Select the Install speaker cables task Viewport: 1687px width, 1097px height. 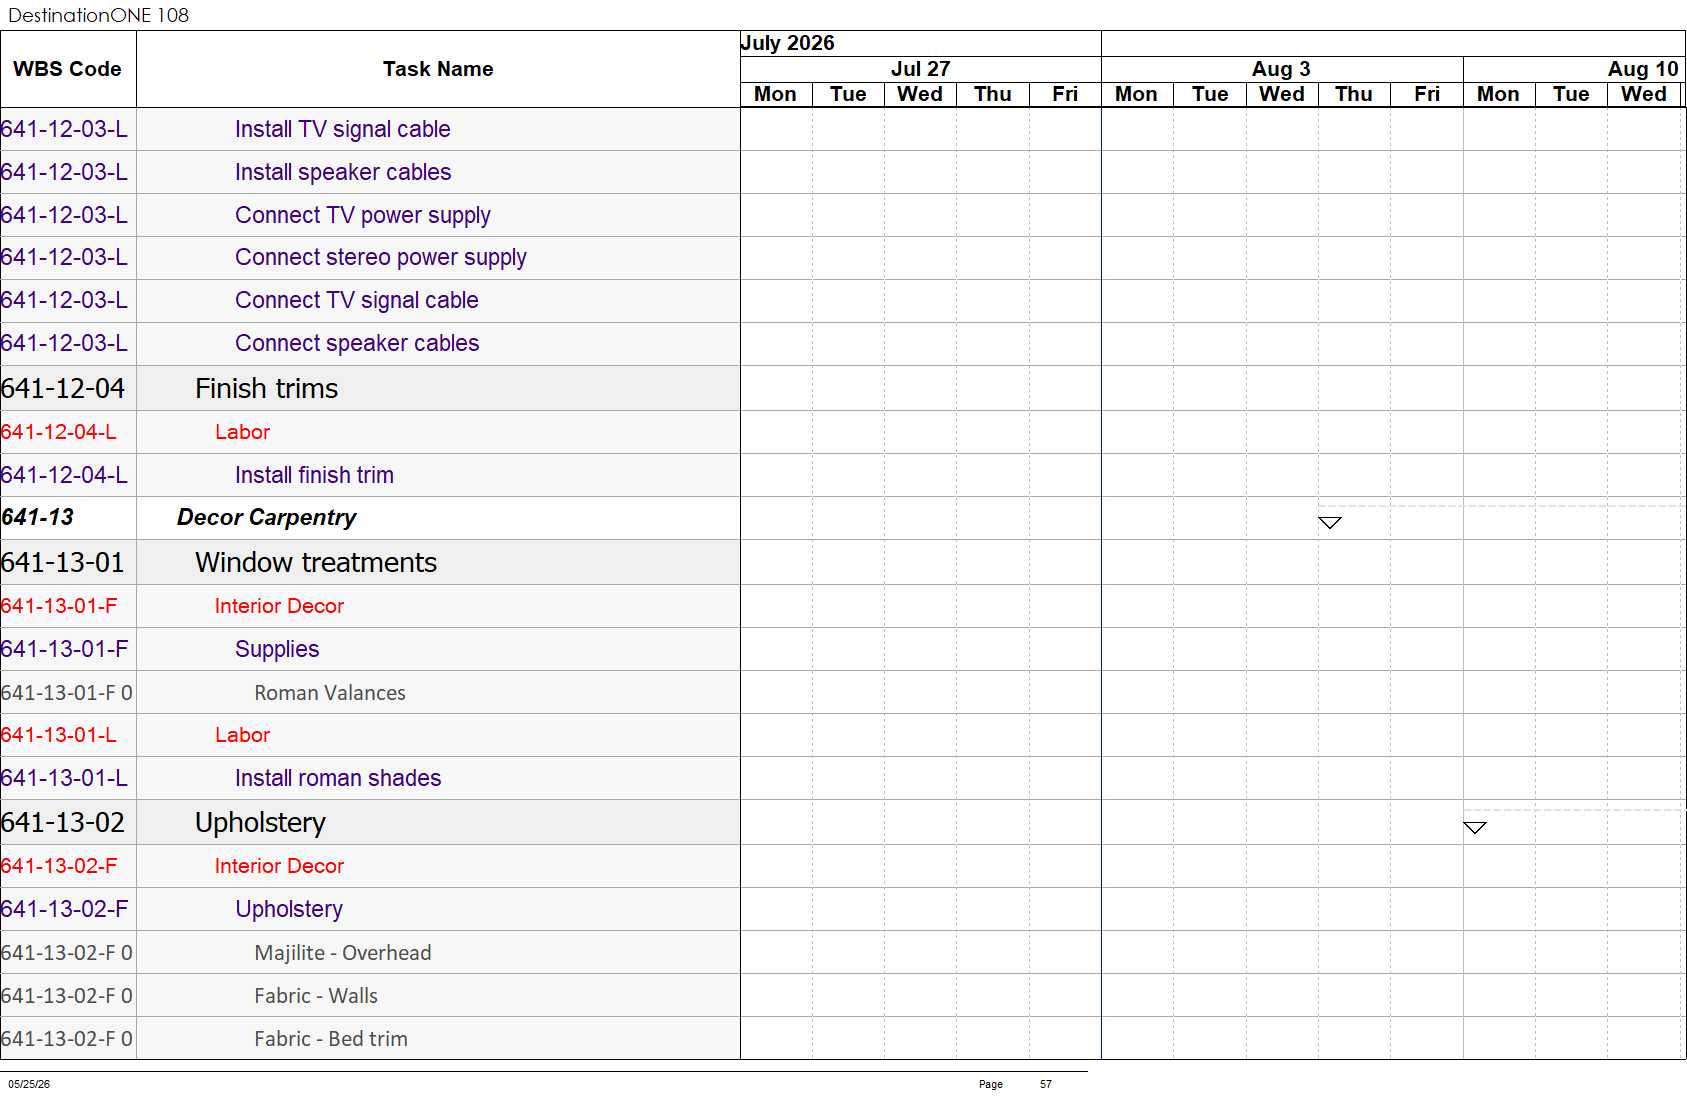click(343, 172)
